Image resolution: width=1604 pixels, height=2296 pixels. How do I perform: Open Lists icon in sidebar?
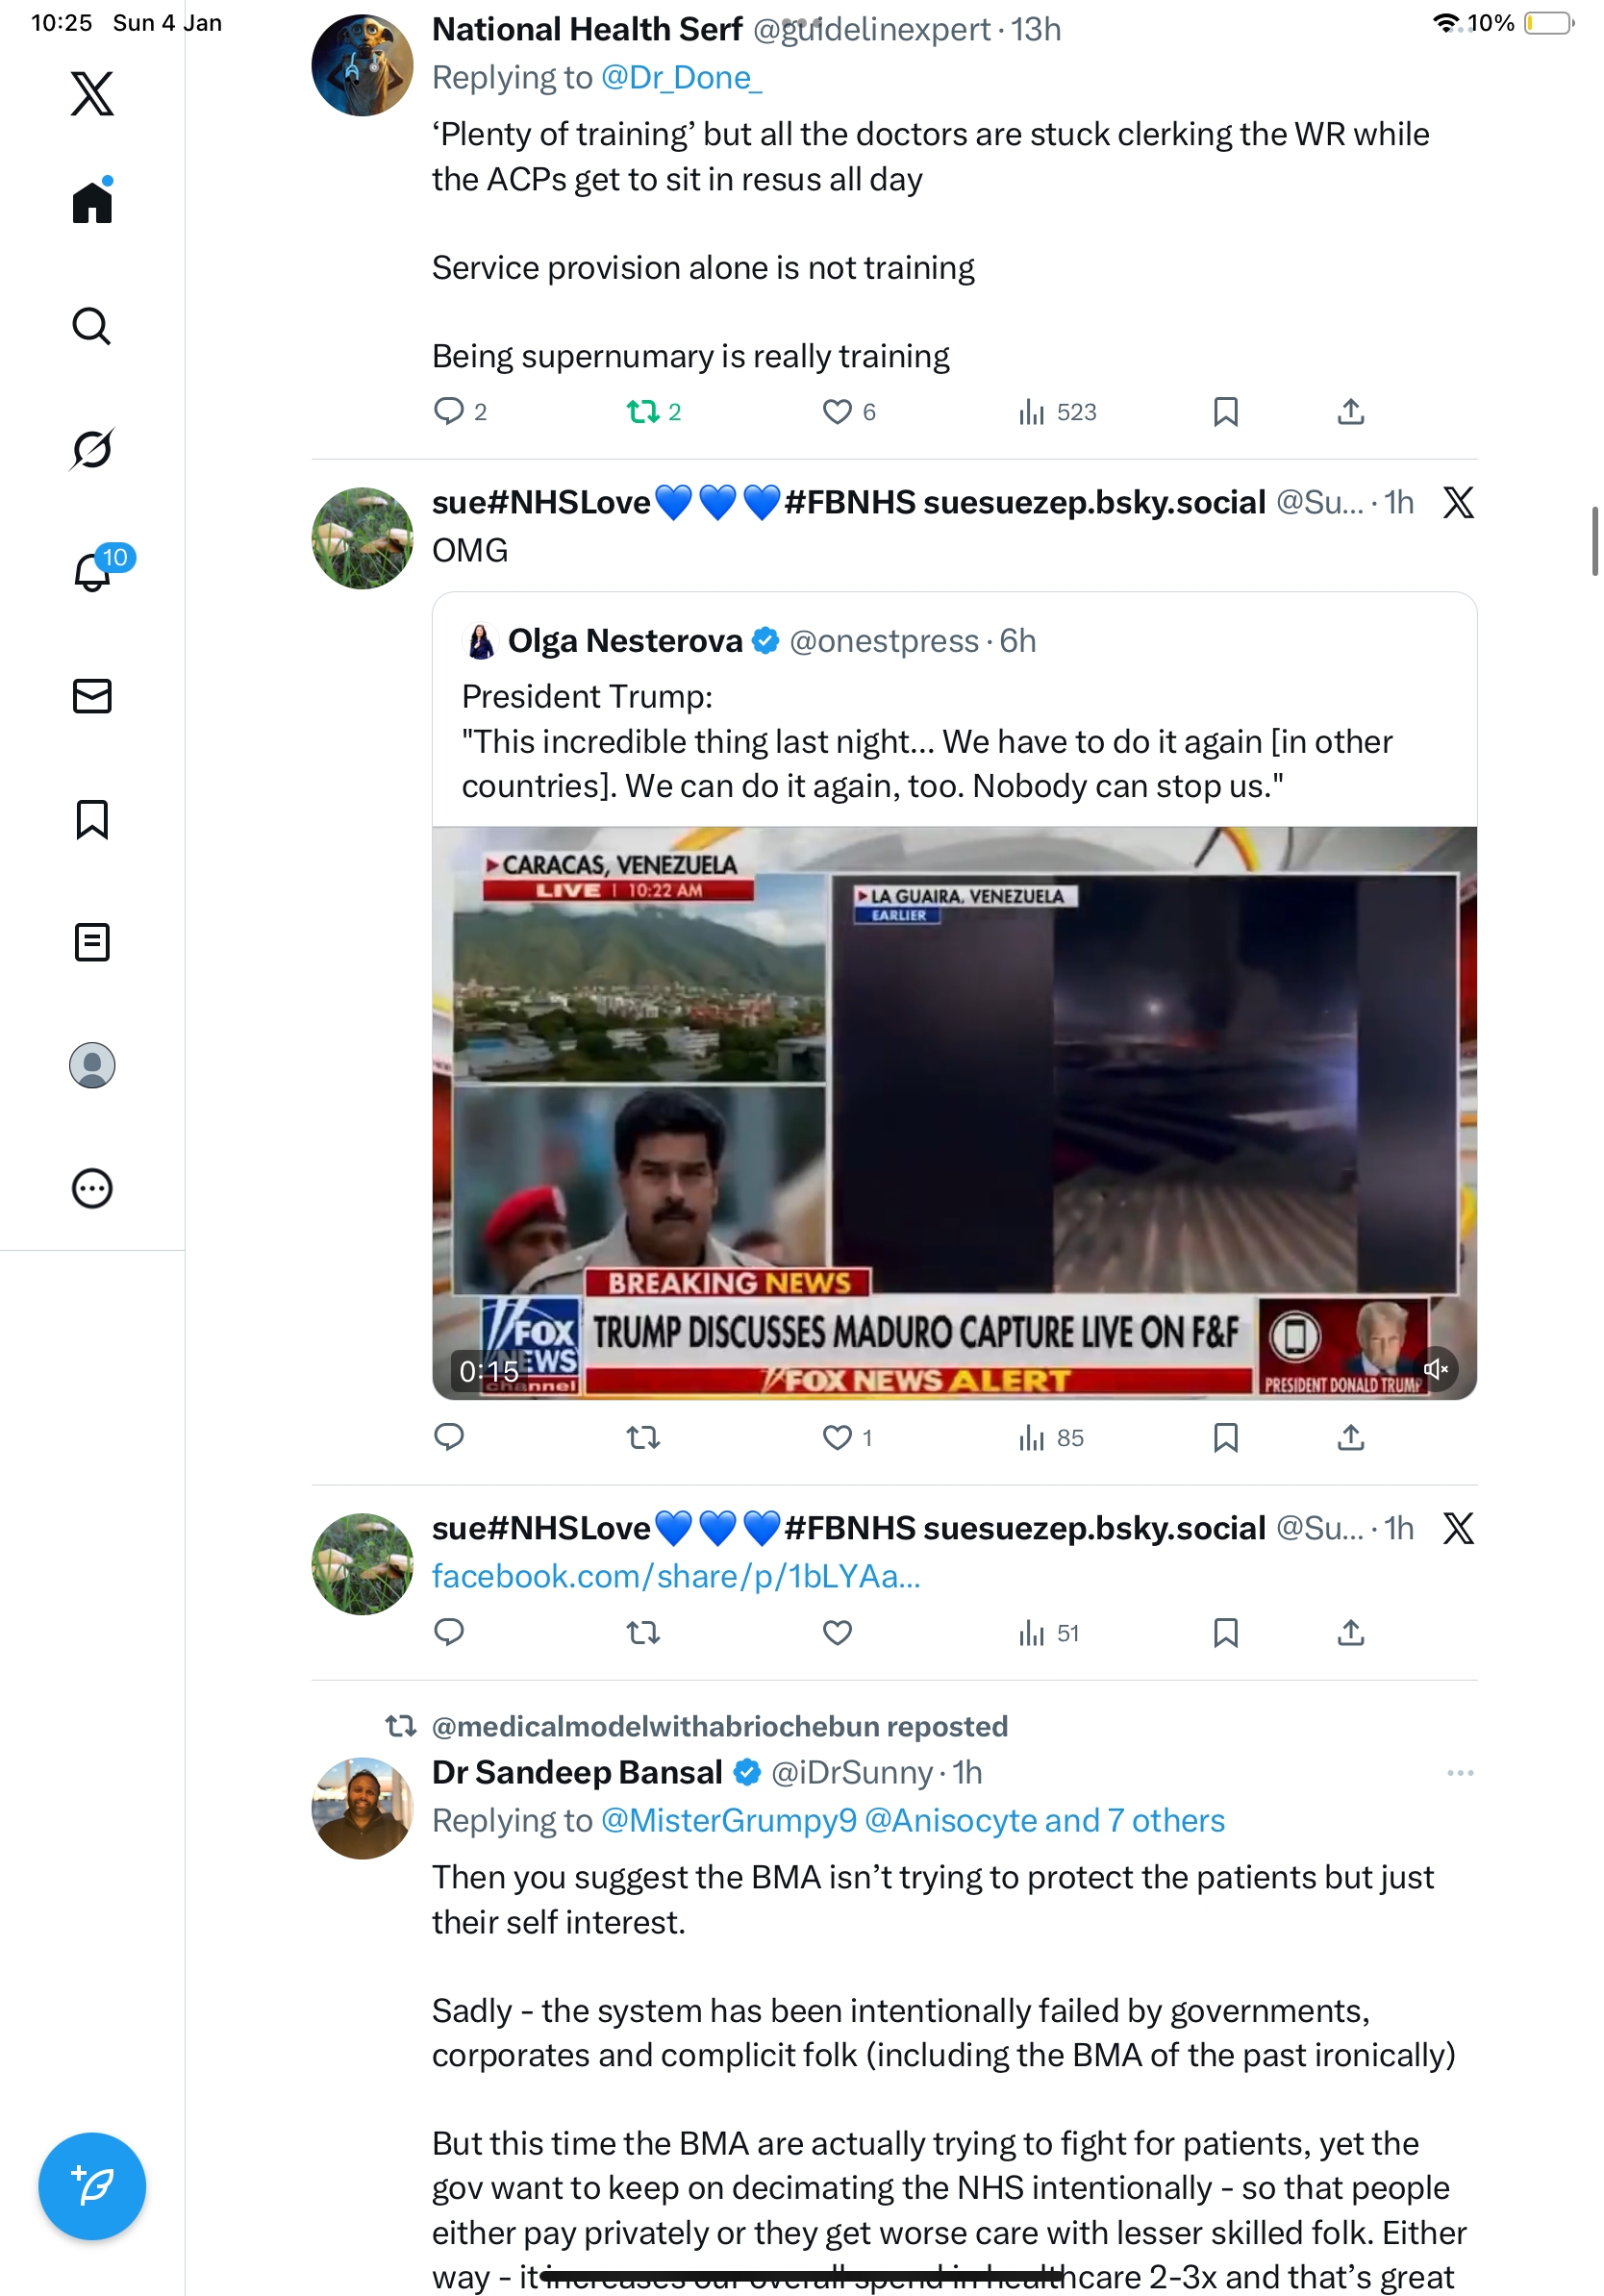[92, 942]
